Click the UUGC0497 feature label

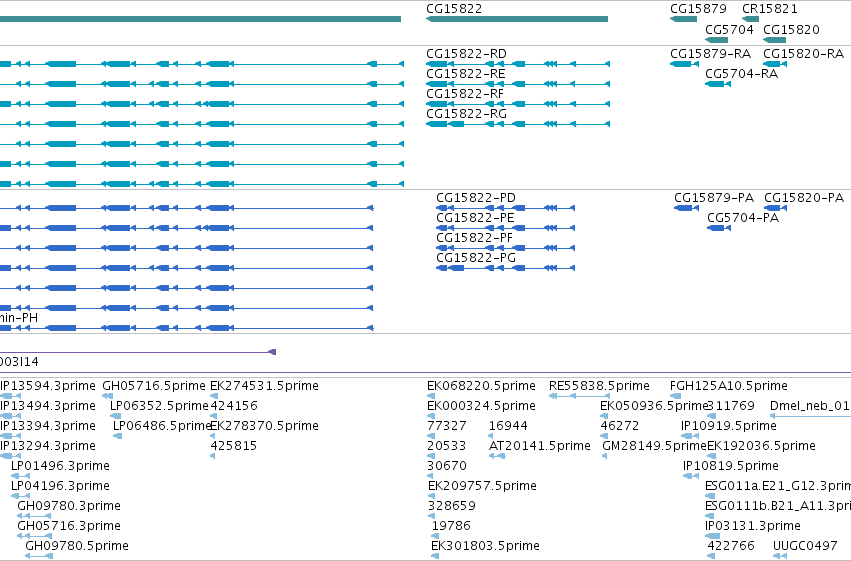805,546
